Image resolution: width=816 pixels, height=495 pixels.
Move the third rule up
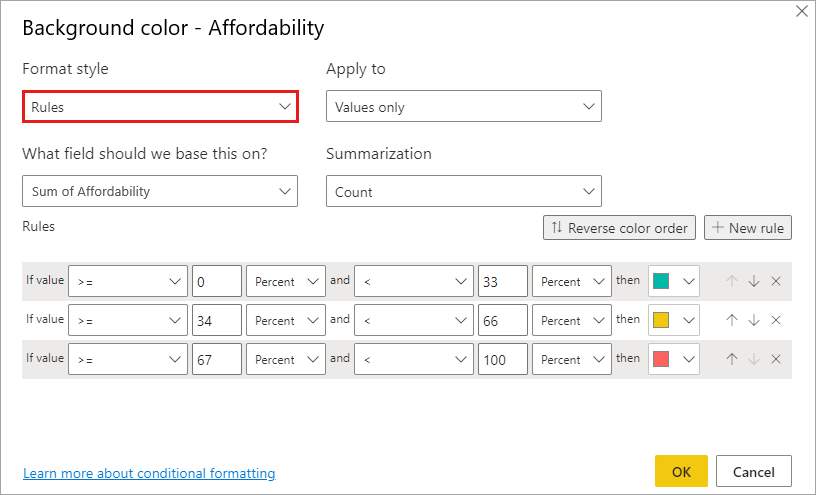pyautogui.click(x=732, y=359)
